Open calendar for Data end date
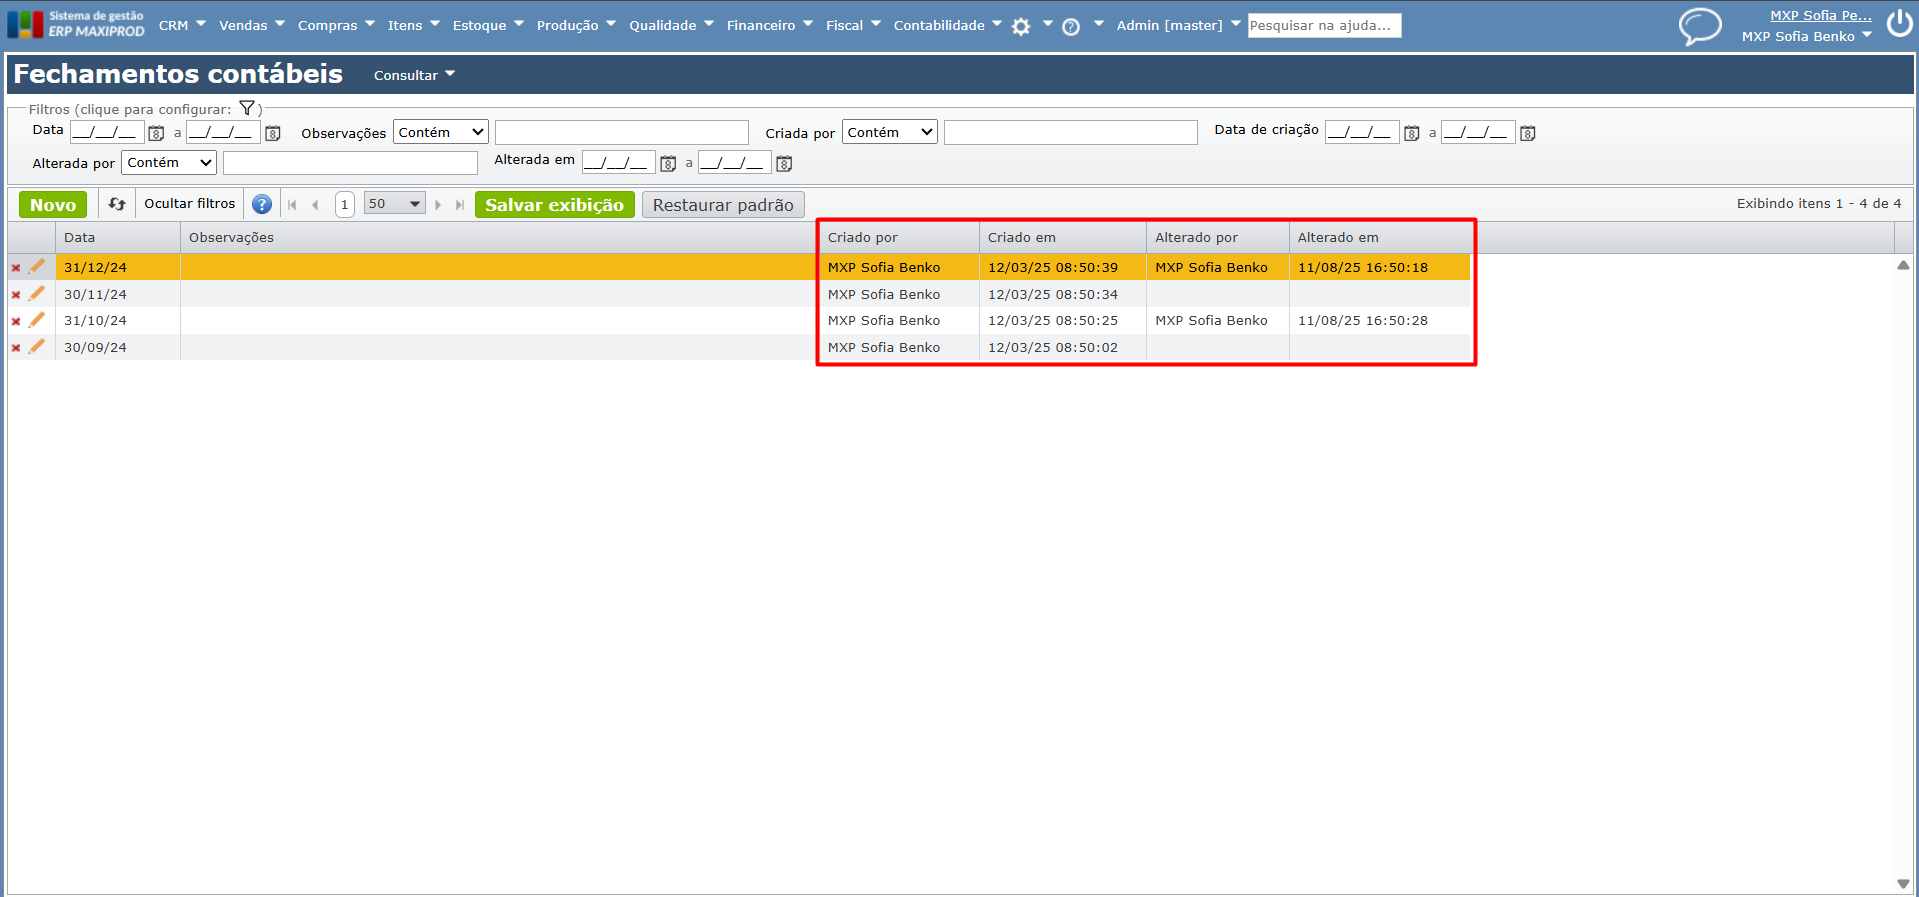The image size is (1919, 897). click(272, 133)
